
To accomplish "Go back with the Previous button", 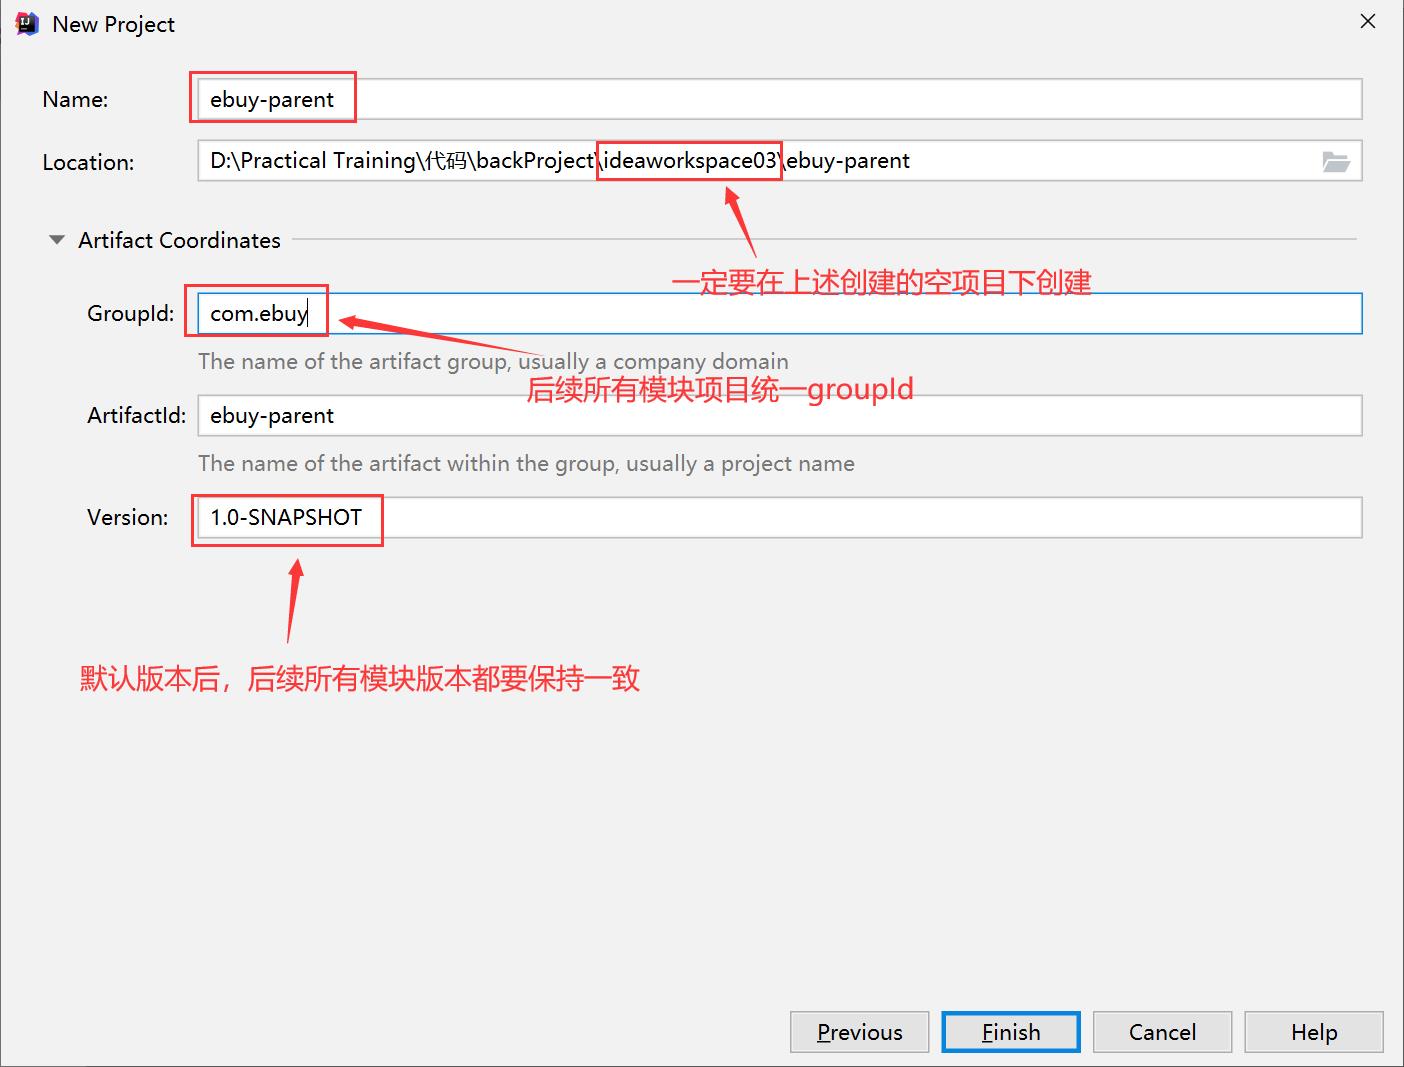I will [x=859, y=1032].
